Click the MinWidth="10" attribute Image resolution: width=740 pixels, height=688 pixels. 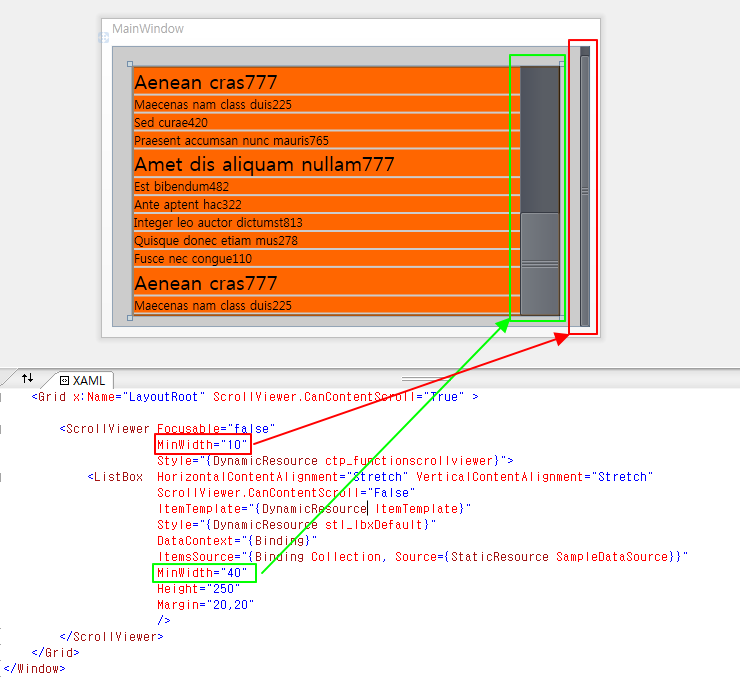202,445
